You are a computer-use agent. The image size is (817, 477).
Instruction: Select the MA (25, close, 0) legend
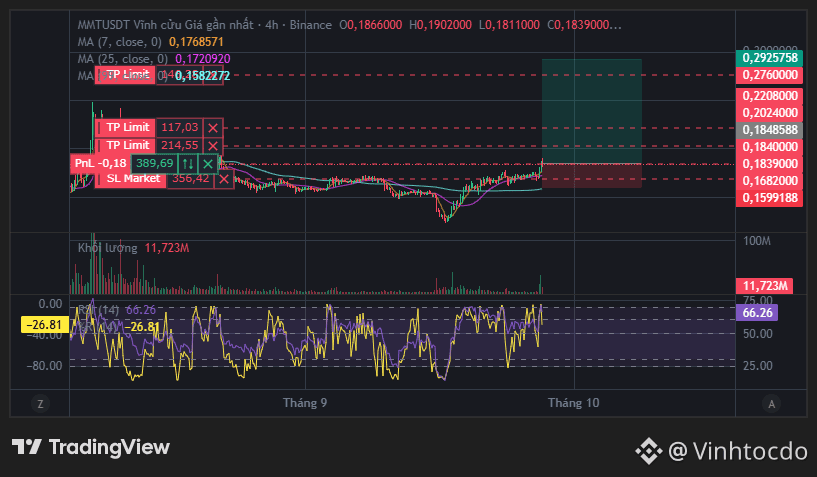[123, 59]
